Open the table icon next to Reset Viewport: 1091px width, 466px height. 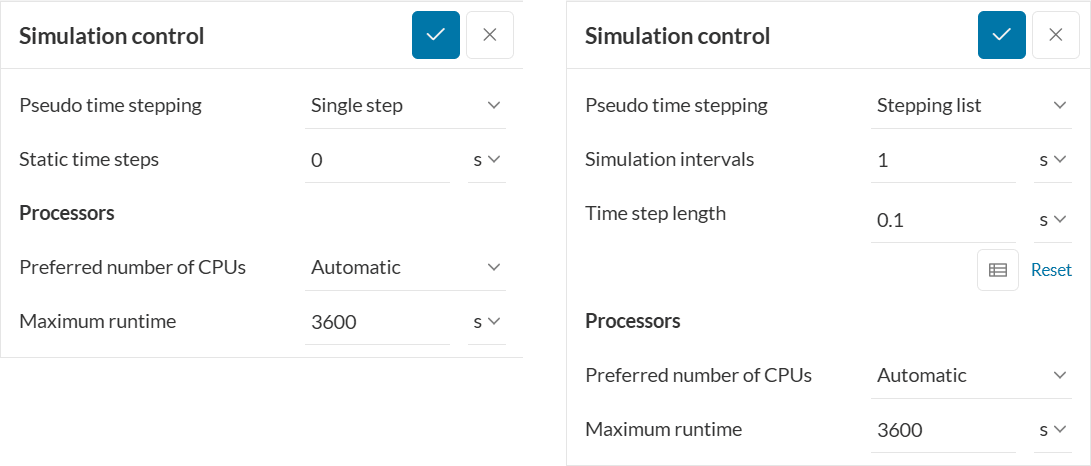[x=997, y=270]
